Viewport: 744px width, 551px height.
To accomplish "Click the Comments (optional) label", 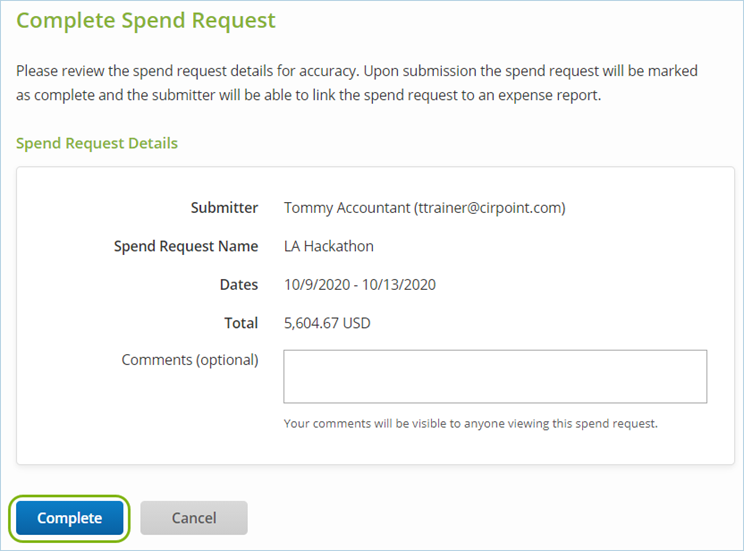I will click(x=190, y=360).
